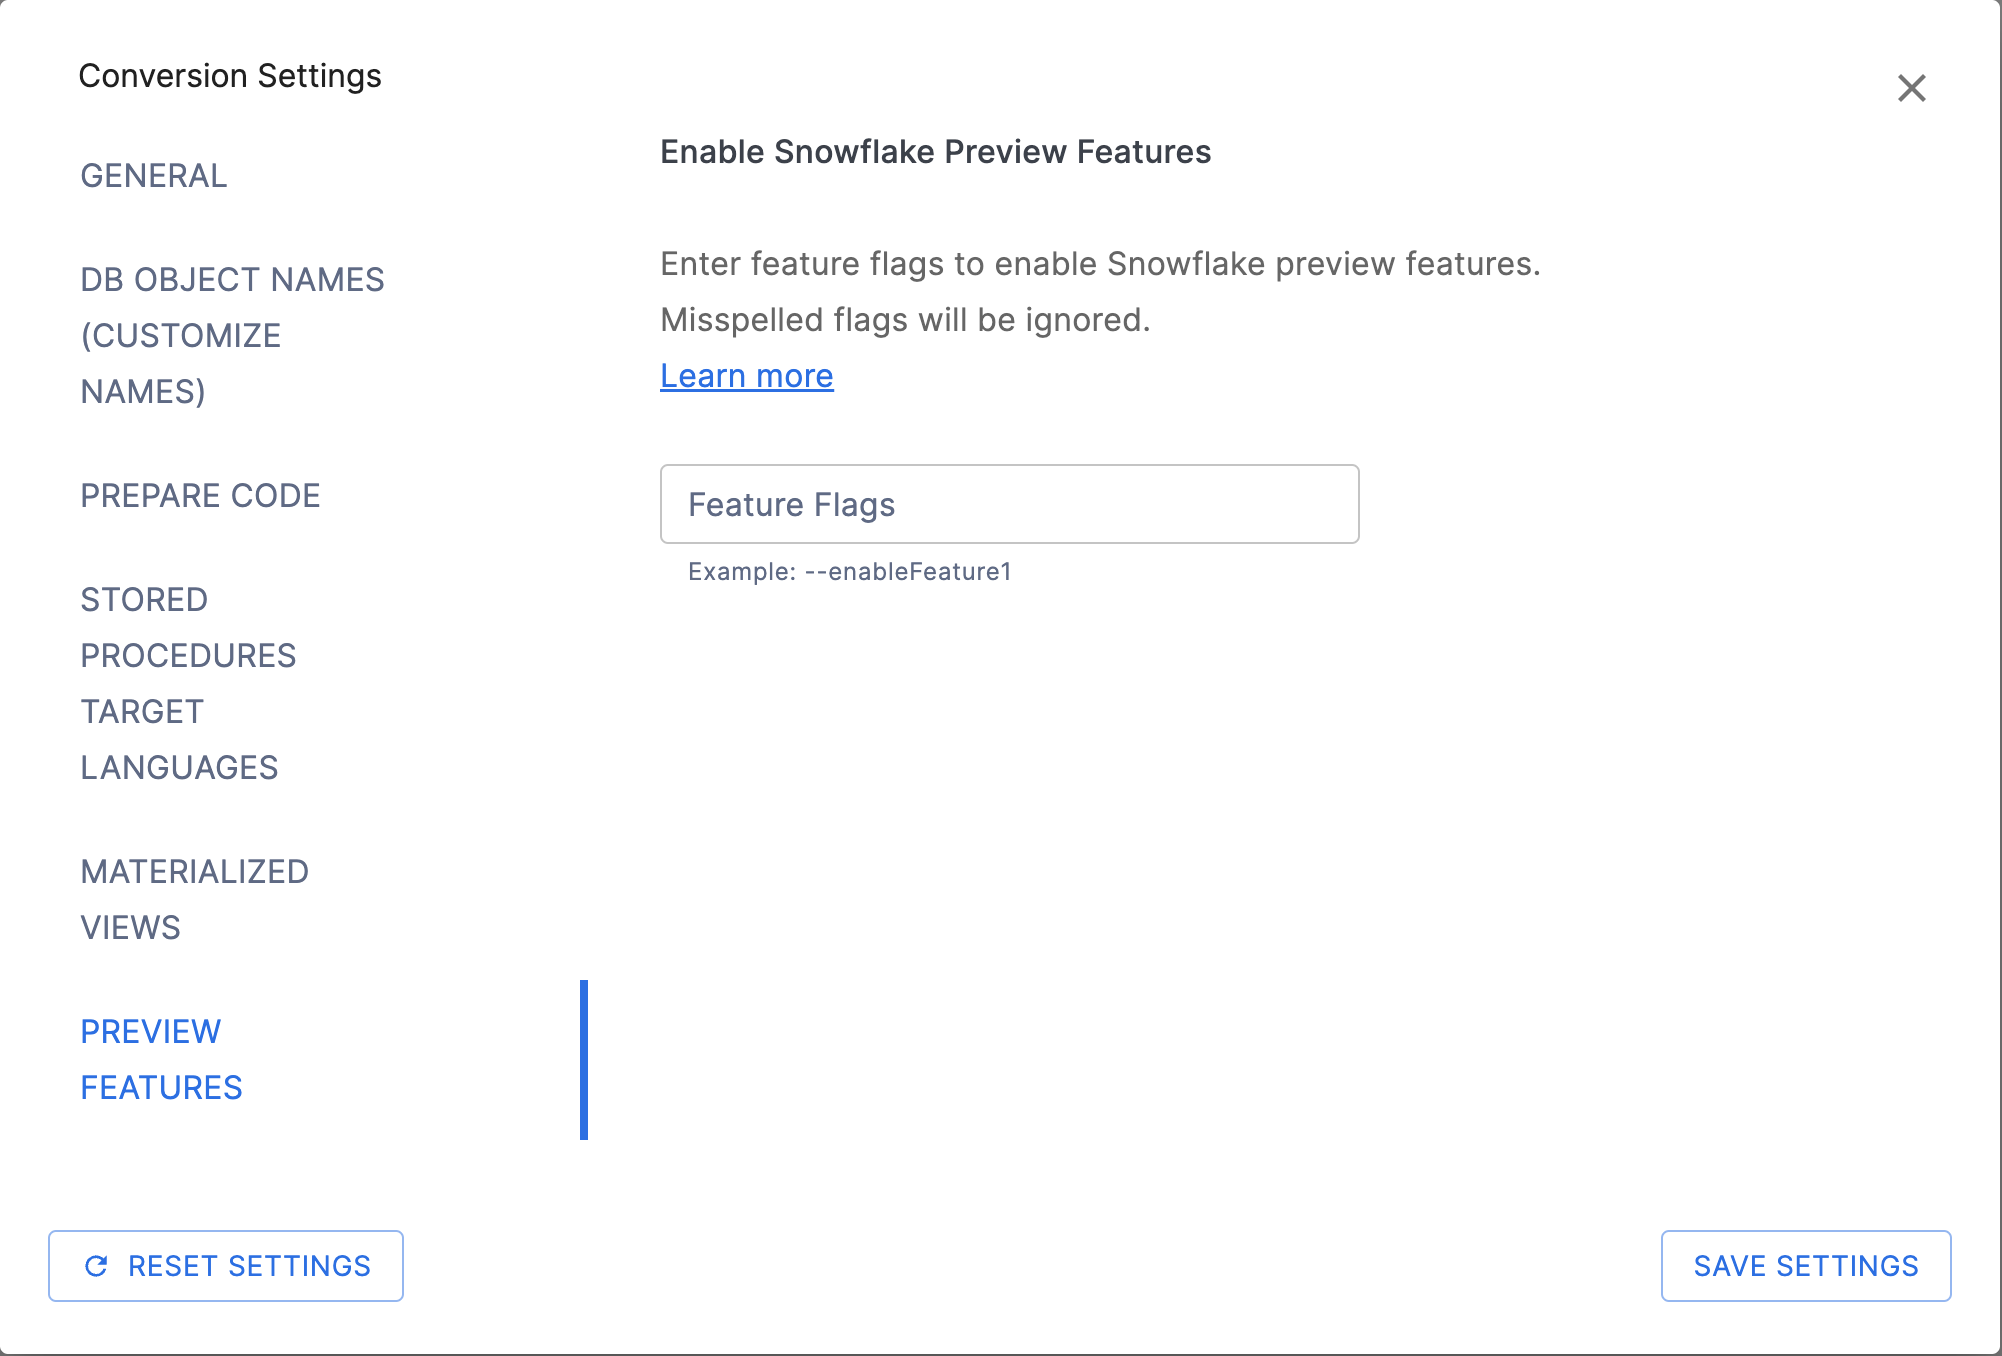Follow the Learn more link
The width and height of the screenshot is (2002, 1356).
(746, 376)
